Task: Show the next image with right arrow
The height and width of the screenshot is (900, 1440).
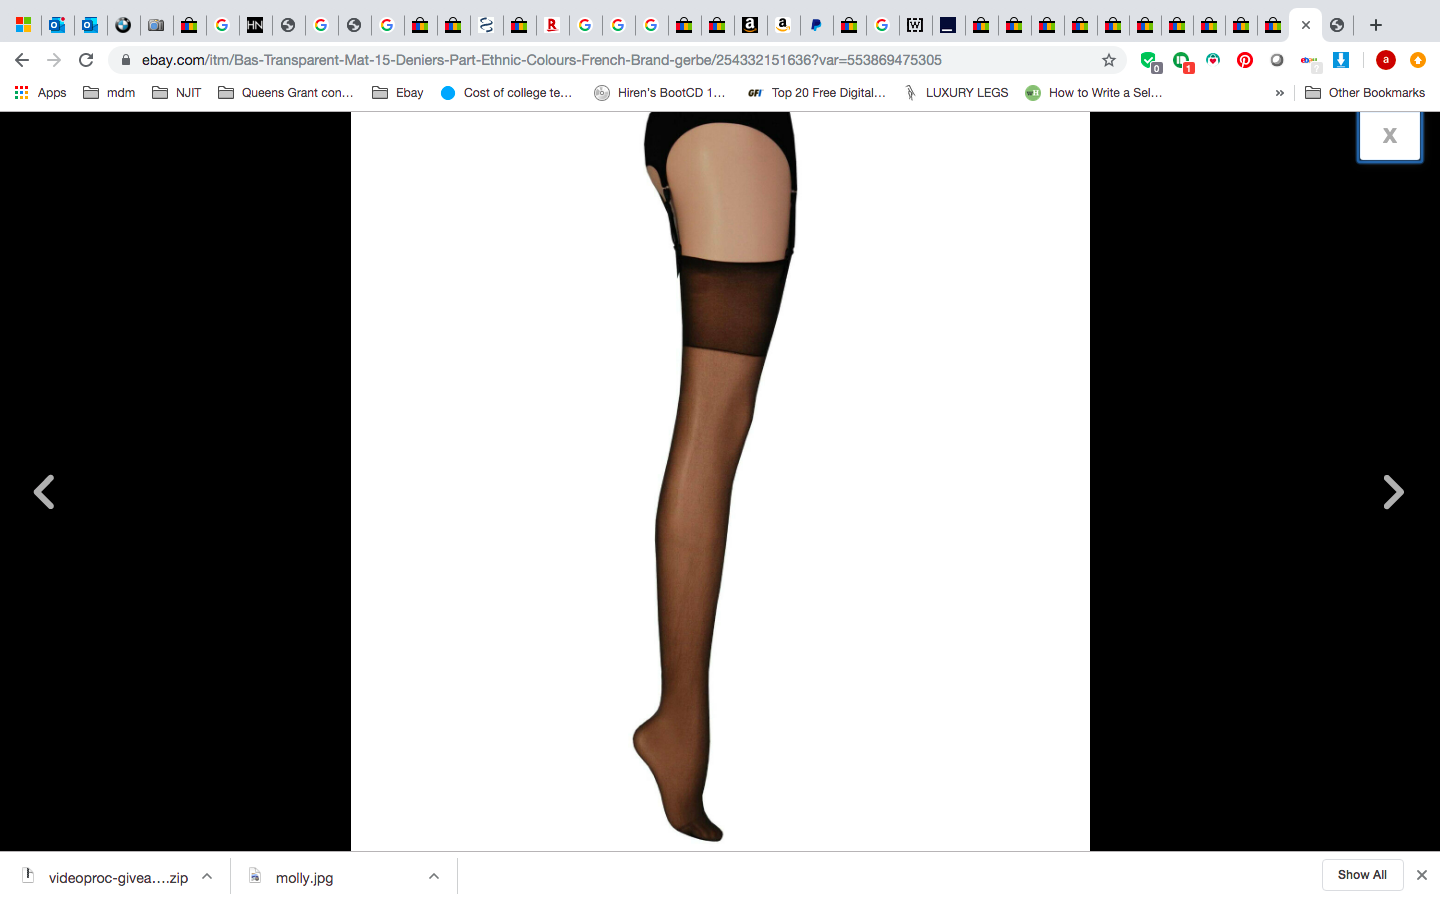Action: tap(1393, 492)
